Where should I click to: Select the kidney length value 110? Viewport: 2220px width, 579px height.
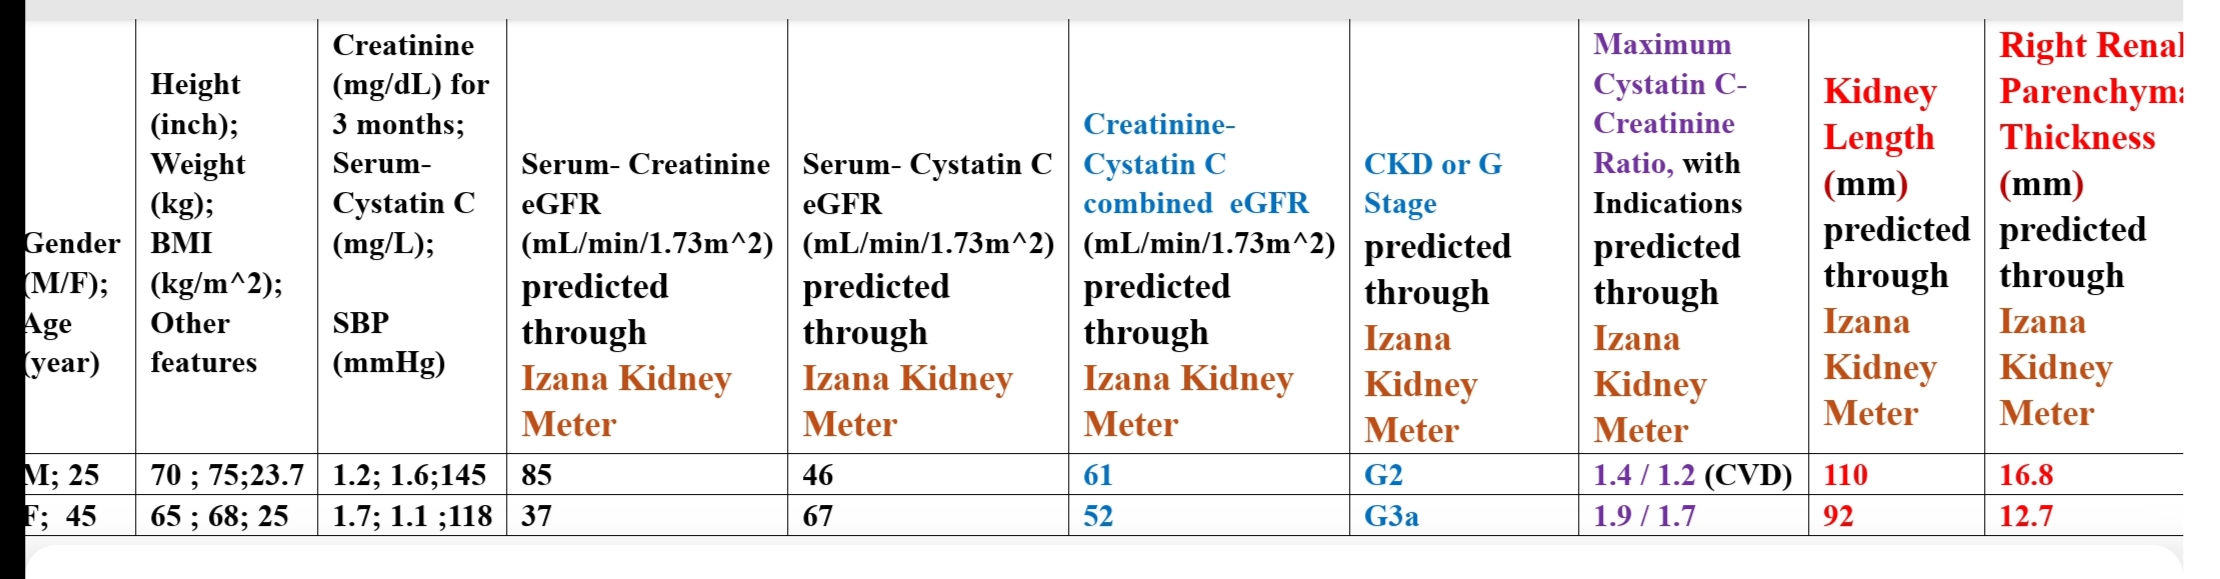[x=1845, y=475]
